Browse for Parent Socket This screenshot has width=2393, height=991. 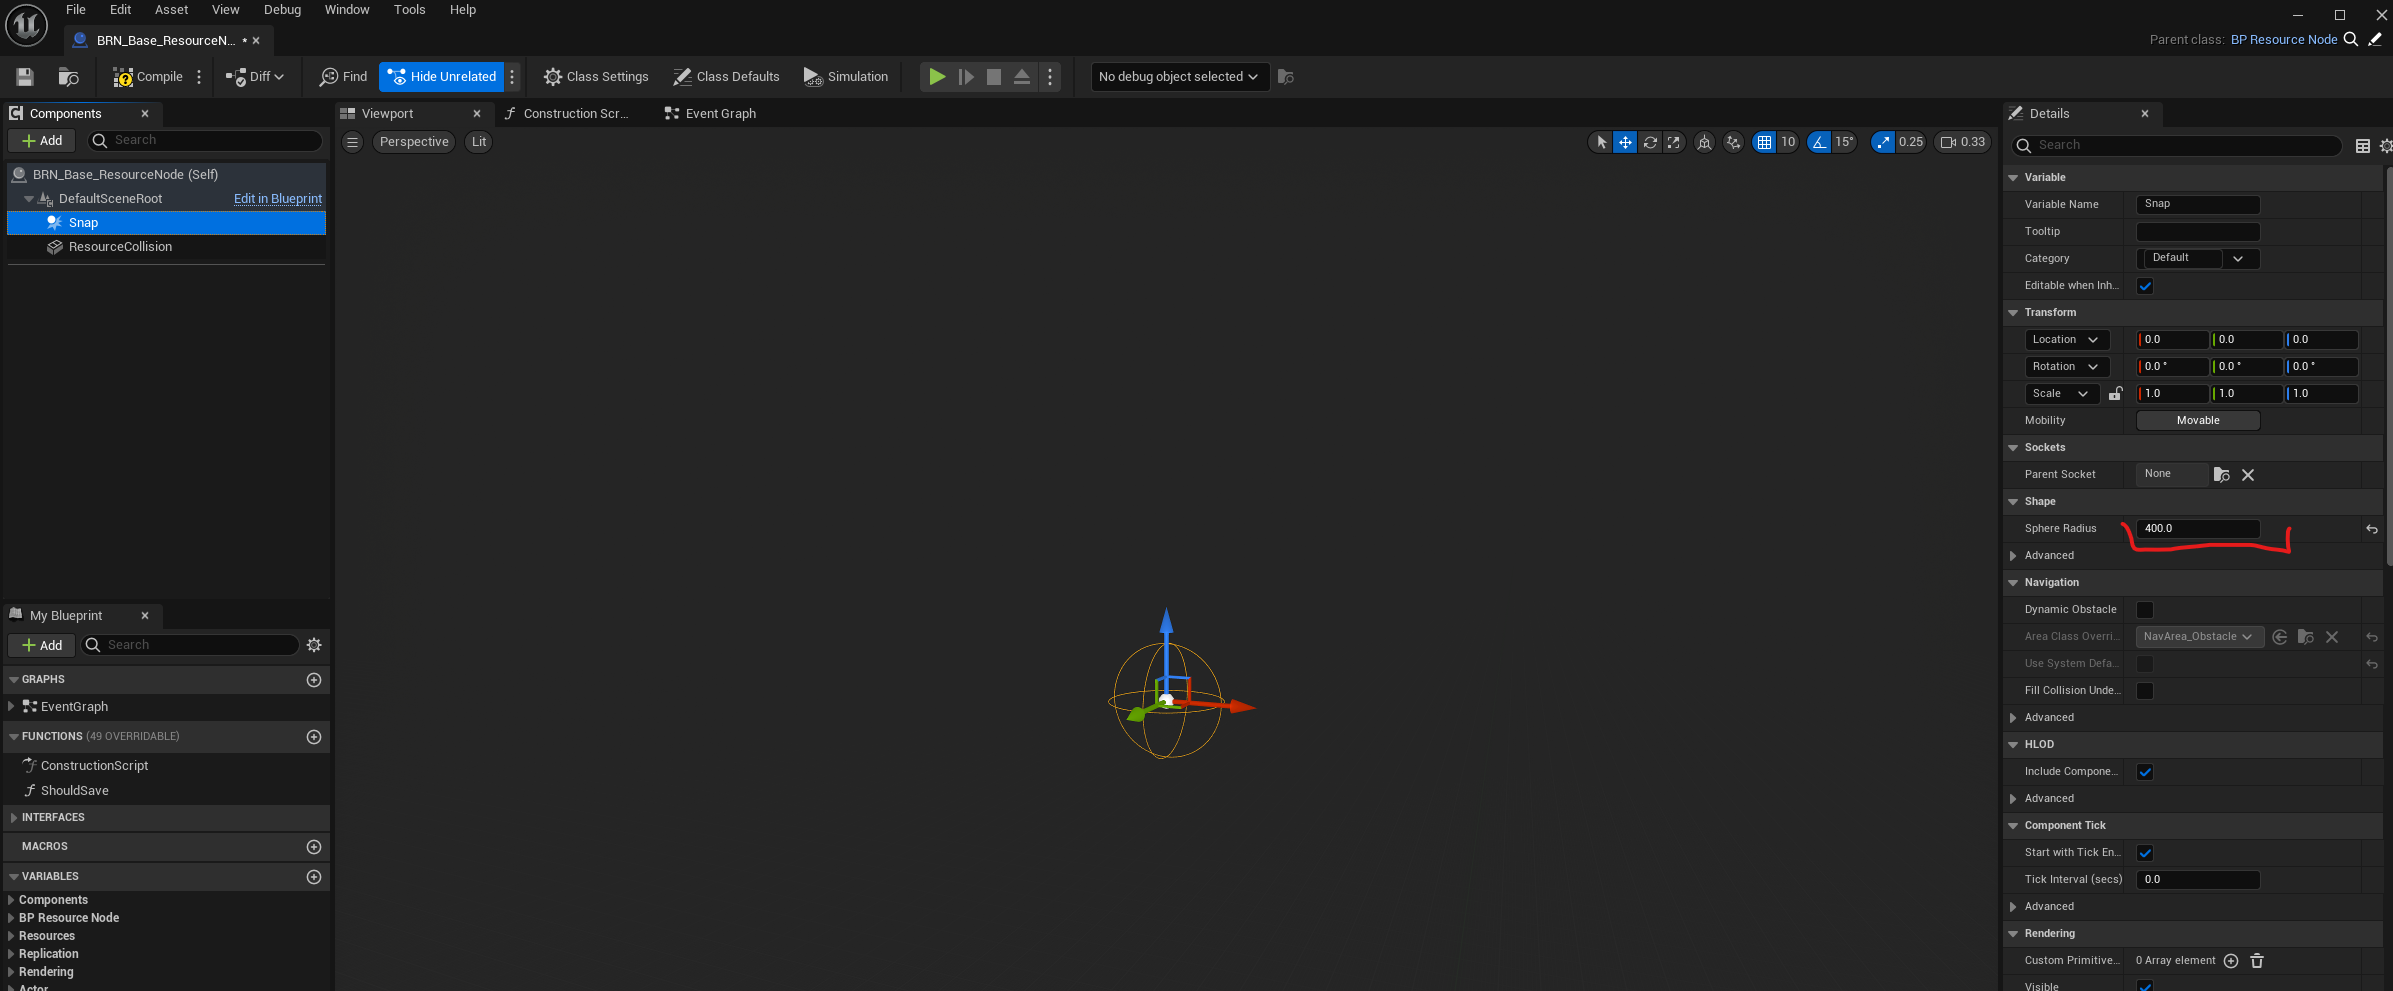(x=2222, y=475)
